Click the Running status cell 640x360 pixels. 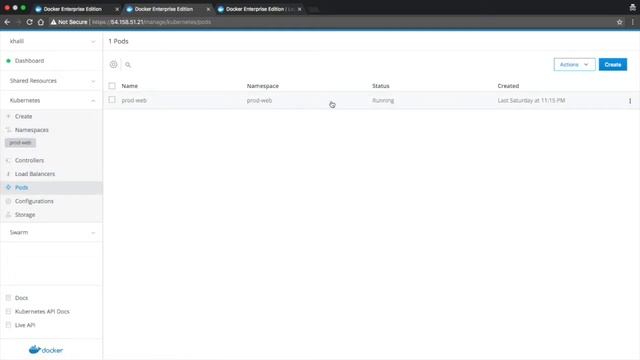[x=383, y=100]
